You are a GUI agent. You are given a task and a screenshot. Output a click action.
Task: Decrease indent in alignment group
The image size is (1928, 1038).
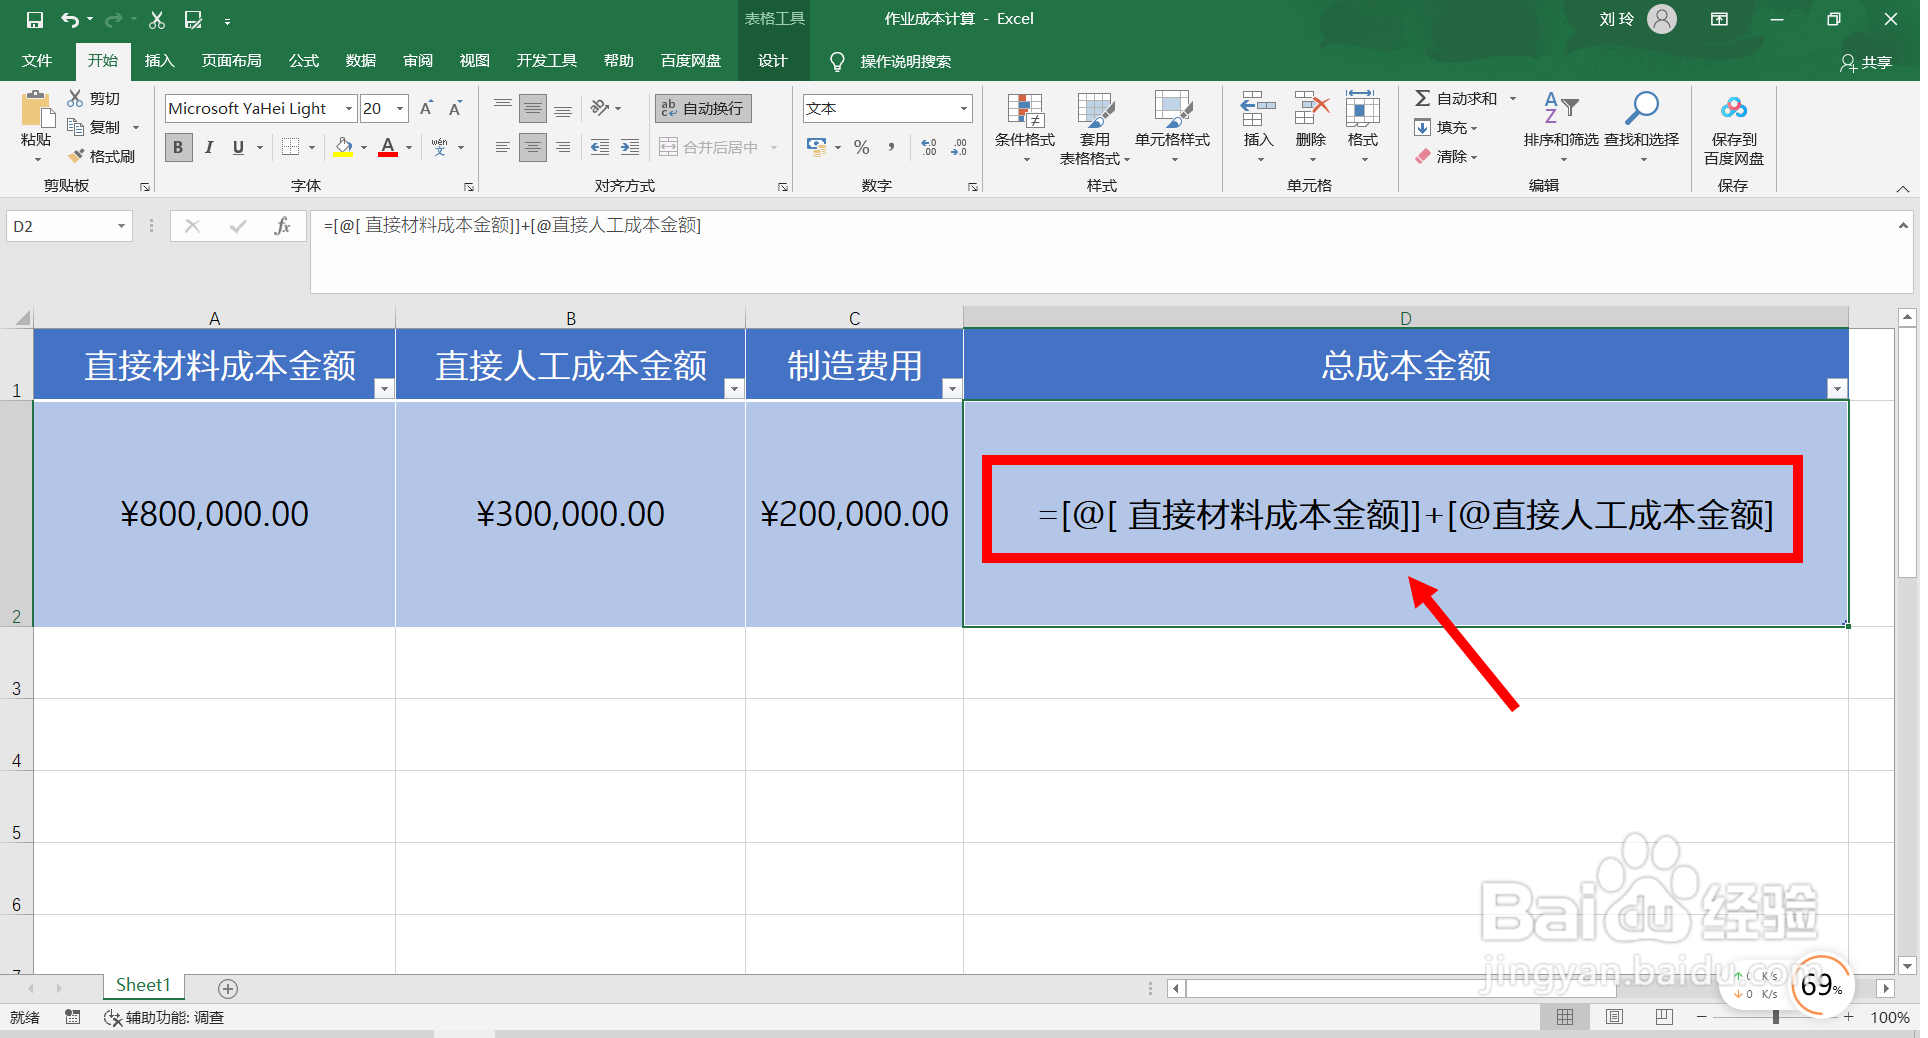599,147
